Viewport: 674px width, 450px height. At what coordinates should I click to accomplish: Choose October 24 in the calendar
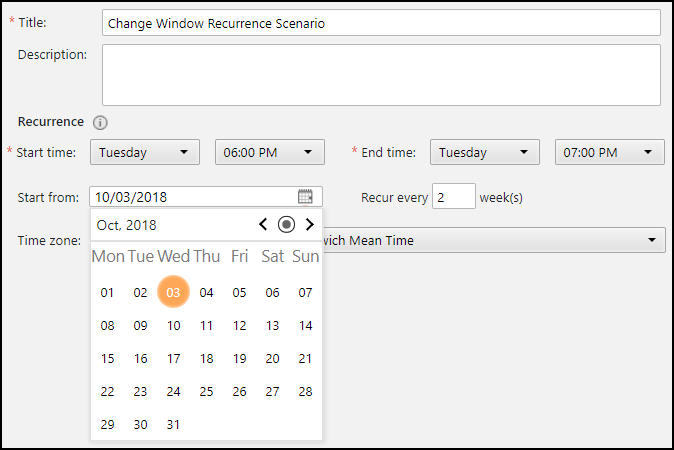pyautogui.click(x=174, y=392)
